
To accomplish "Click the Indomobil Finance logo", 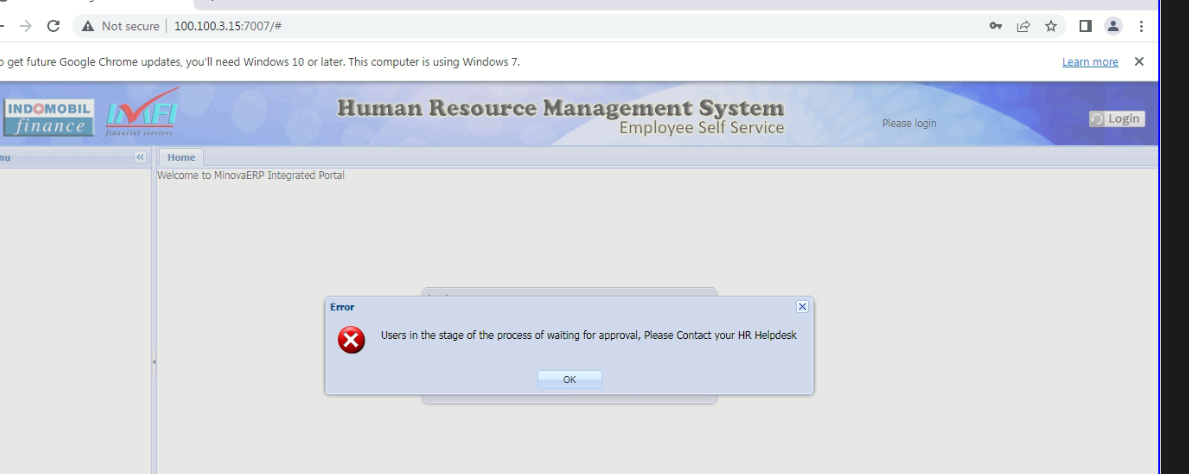I will (x=49, y=117).
